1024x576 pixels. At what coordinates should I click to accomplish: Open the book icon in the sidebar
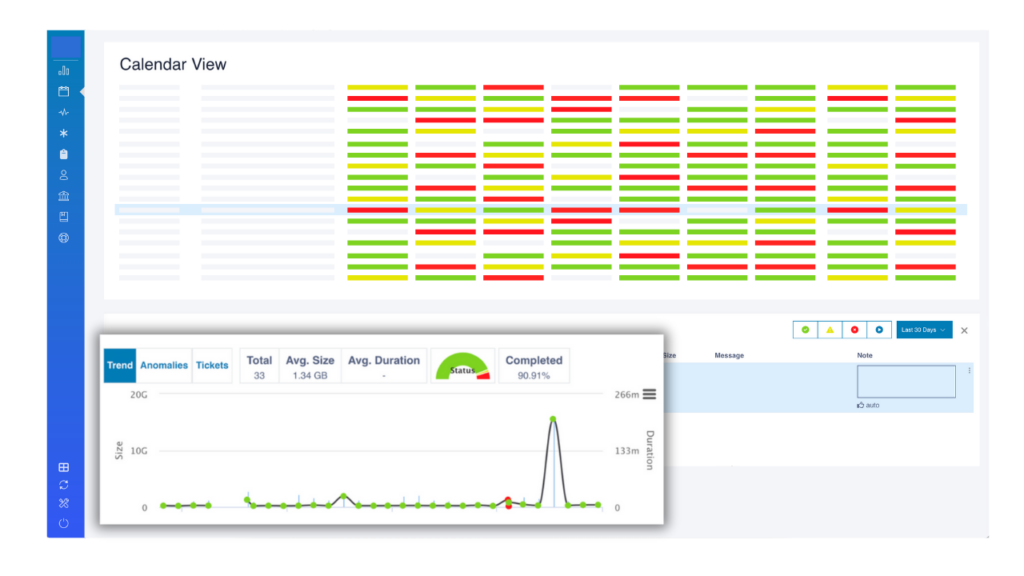(x=63, y=217)
